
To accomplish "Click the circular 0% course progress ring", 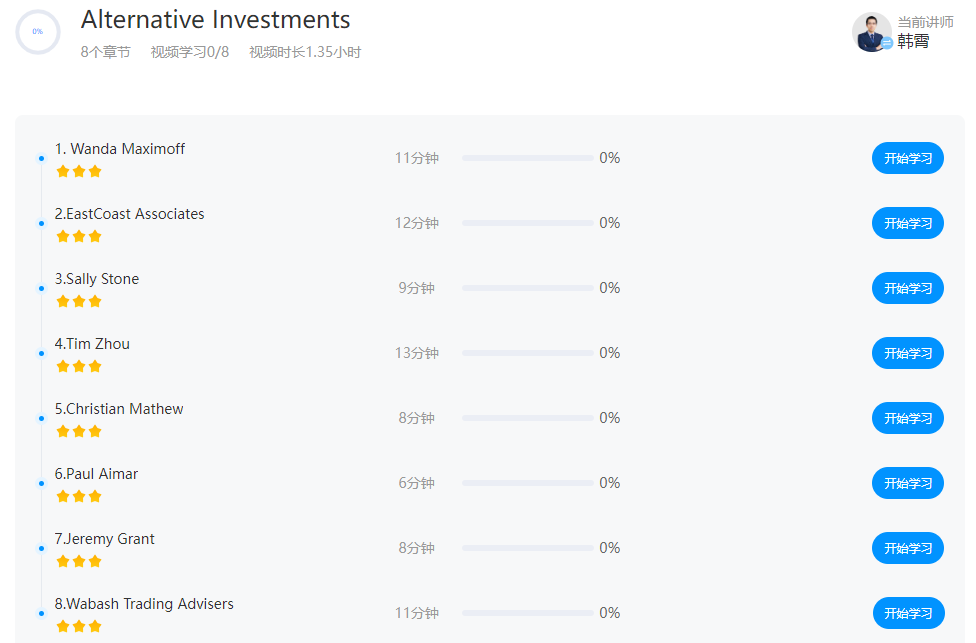I will point(38,32).
